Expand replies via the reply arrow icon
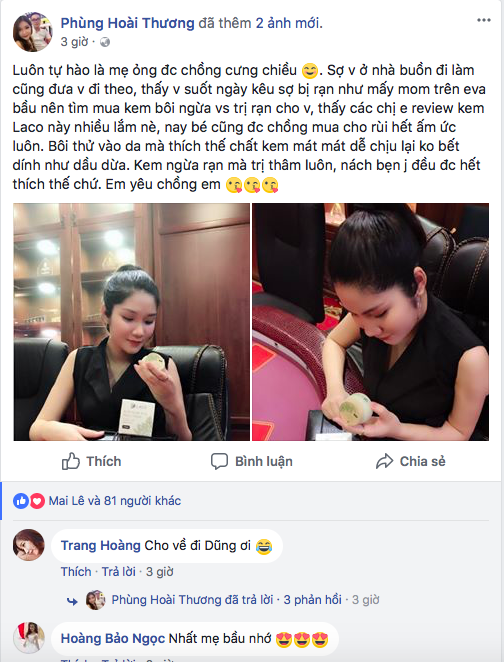Screen dimensions: 504x662 [72, 601]
